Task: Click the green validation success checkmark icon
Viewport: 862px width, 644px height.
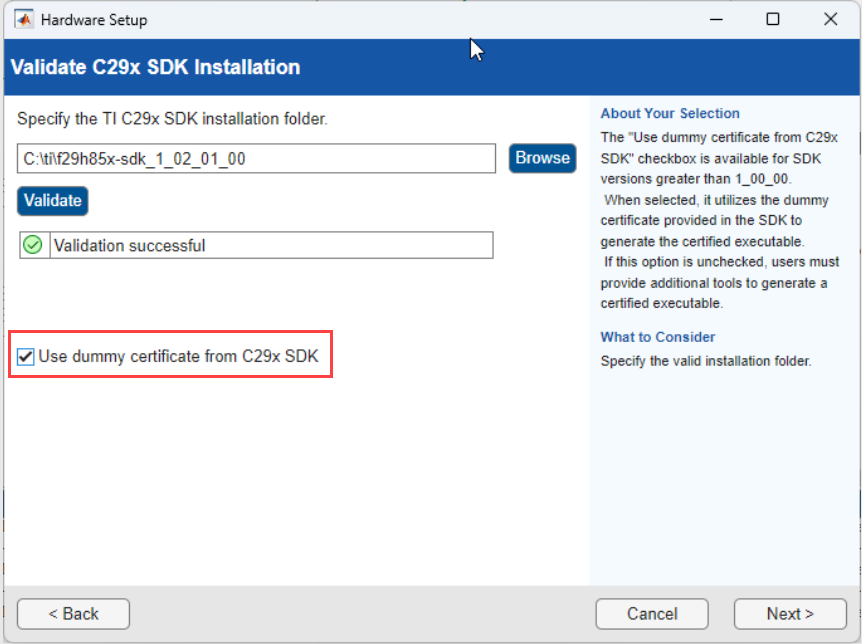Action: [32, 245]
